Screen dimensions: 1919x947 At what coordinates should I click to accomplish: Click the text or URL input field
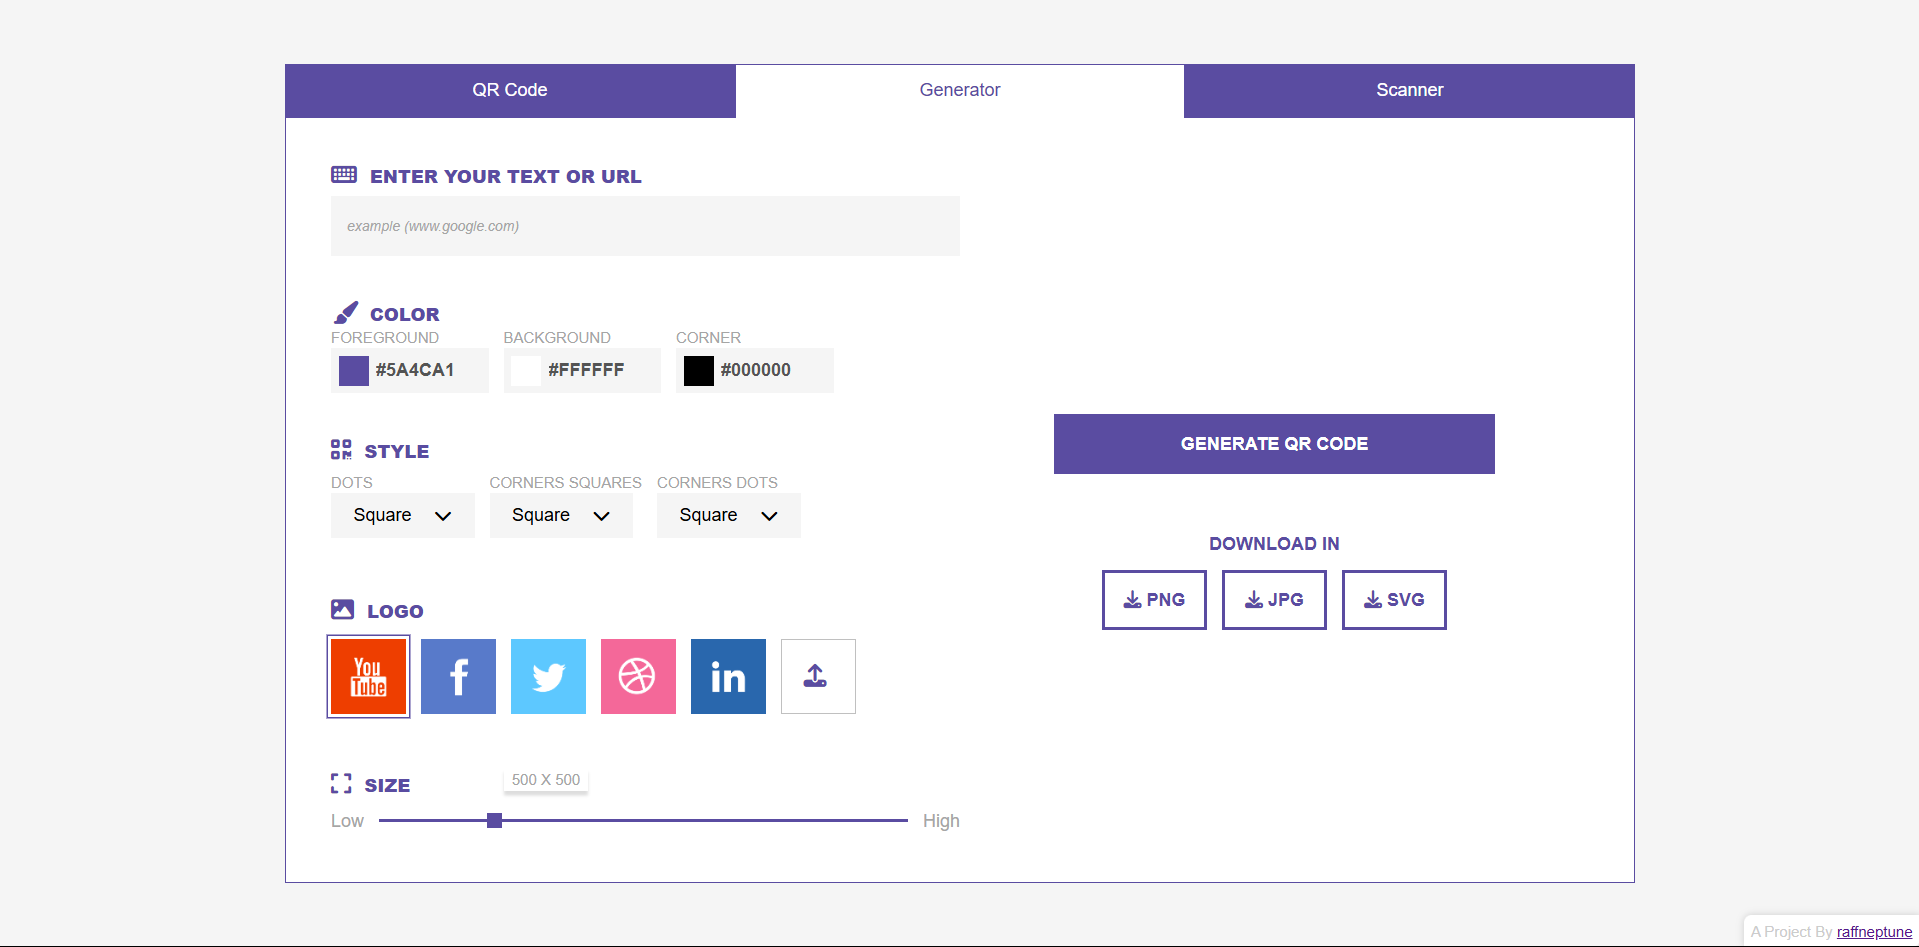pos(645,226)
